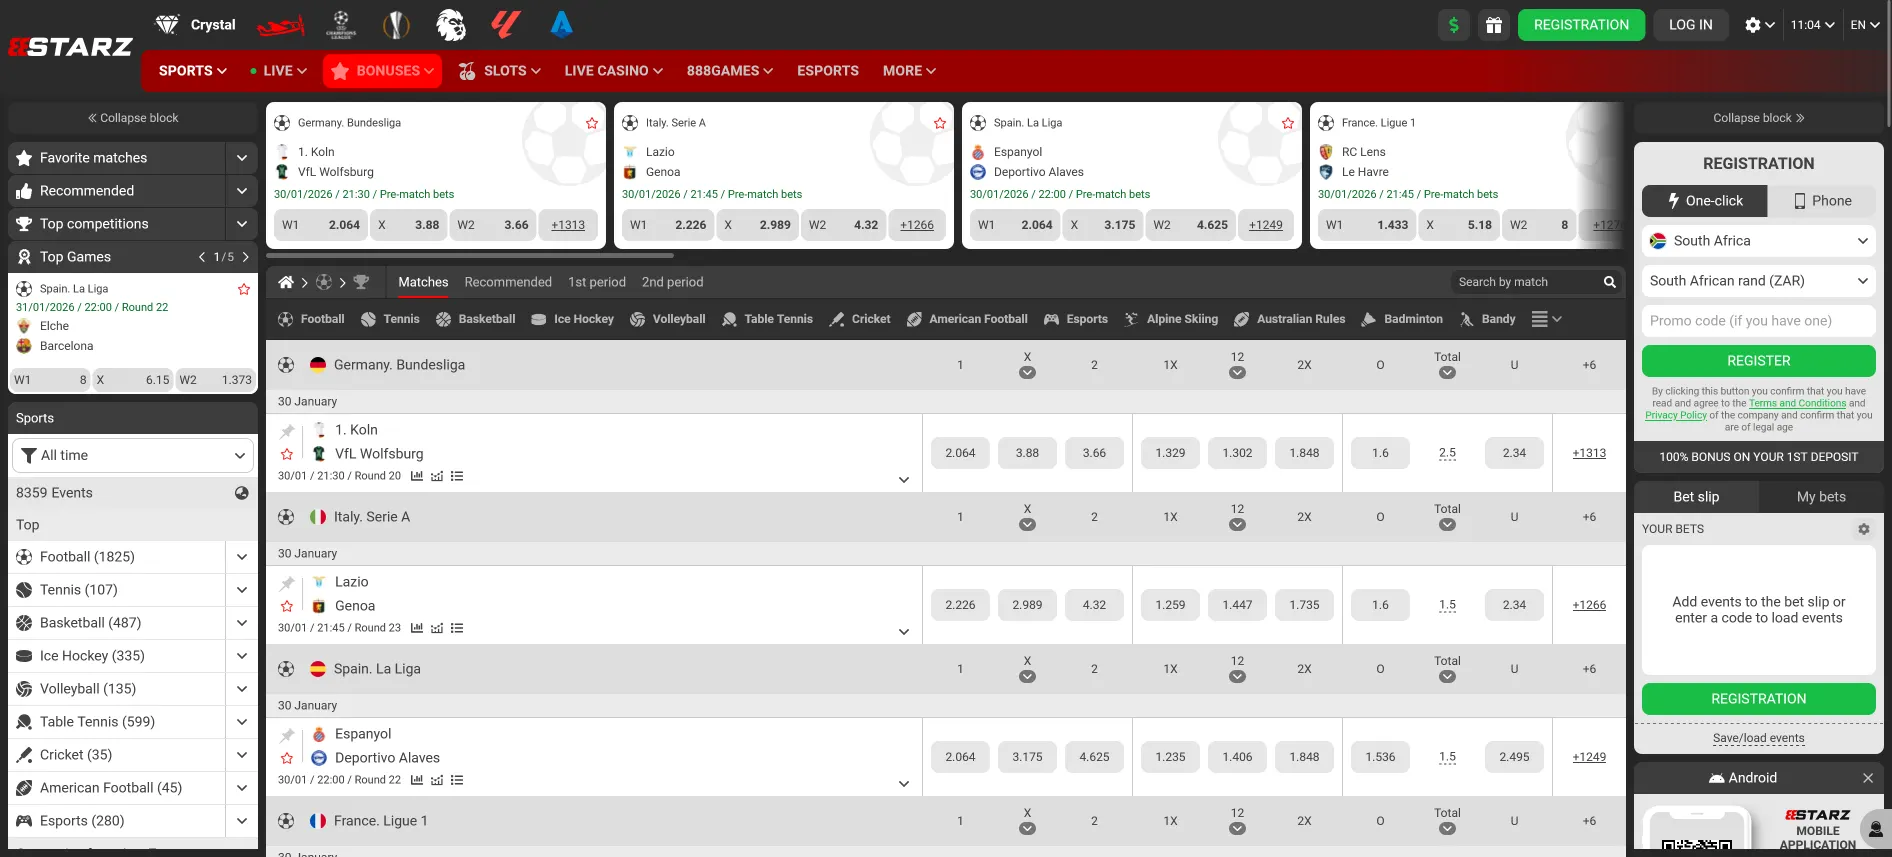The height and width of the screenshot is (857, 1892).
Task: Select Esports in the sport icon bar
Action: [x=1076, y=319]
